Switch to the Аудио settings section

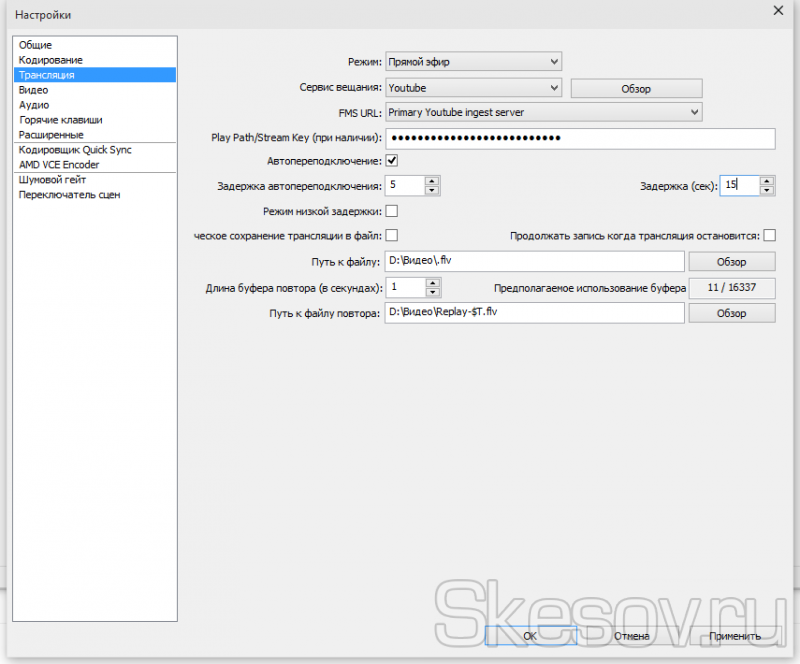[33, 105]
